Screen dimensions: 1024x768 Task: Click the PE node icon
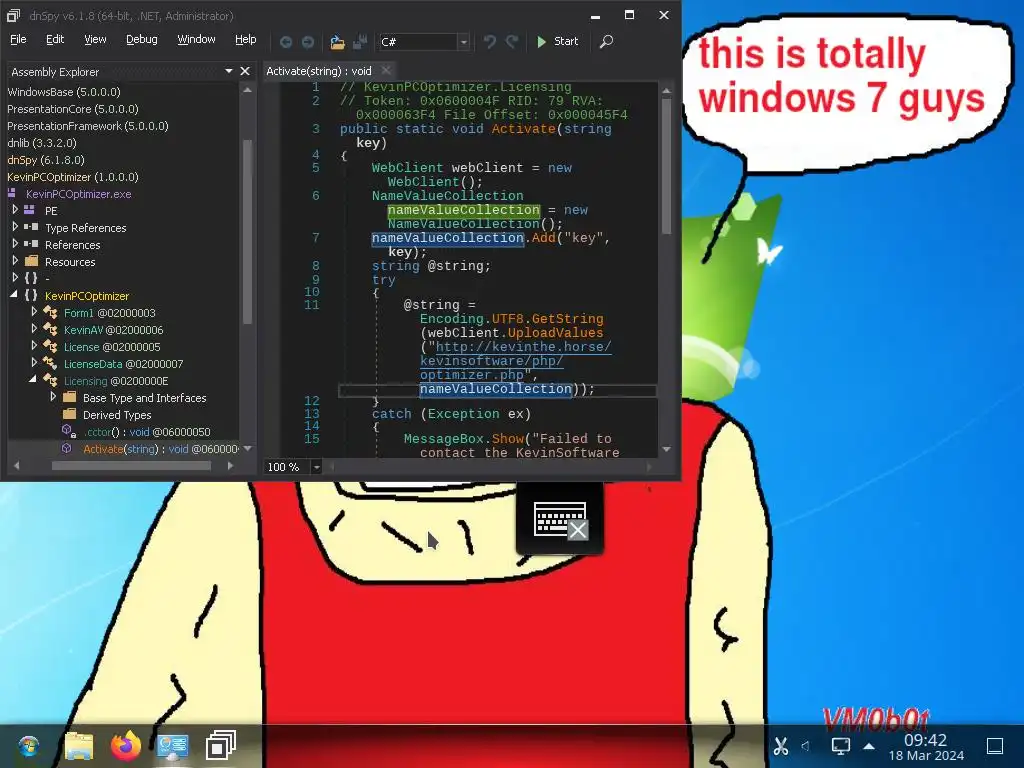point(30,210)
